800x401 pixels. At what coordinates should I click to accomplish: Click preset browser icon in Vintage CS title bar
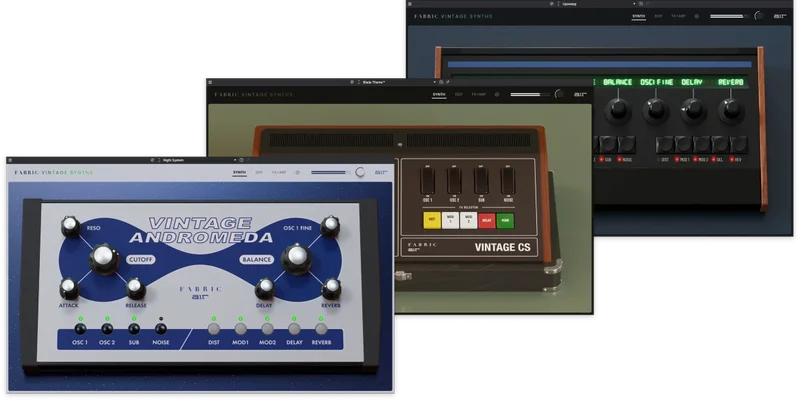pos(352,82)
